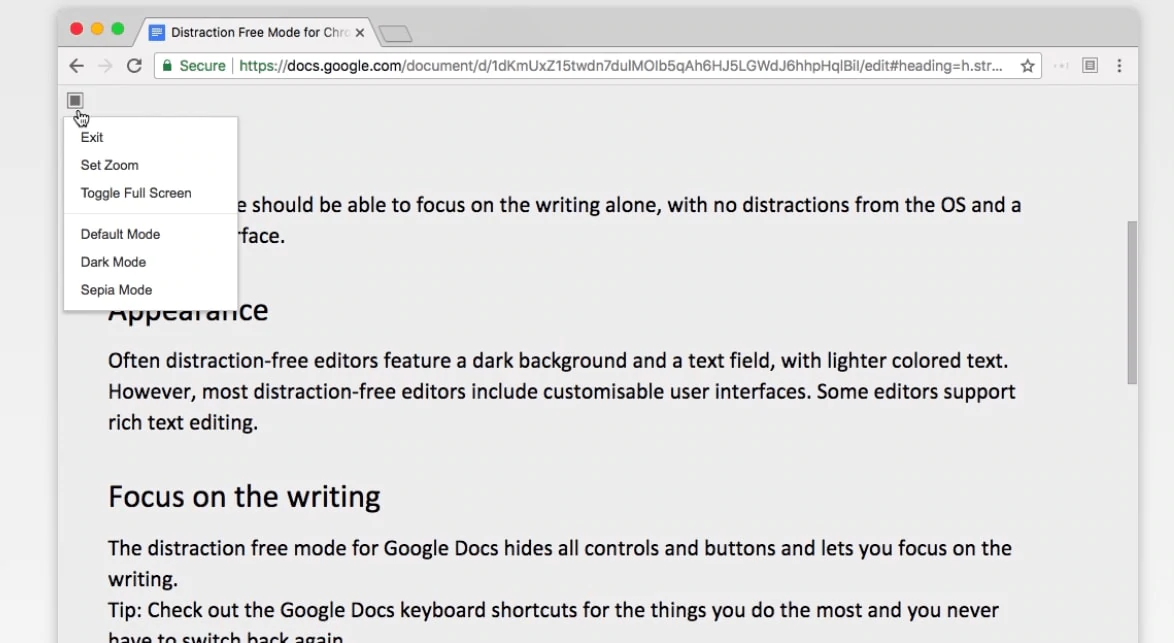The image size is (1174, 643).
Task: Open a new tab with the new-tab button
Action: pos(396,34)
